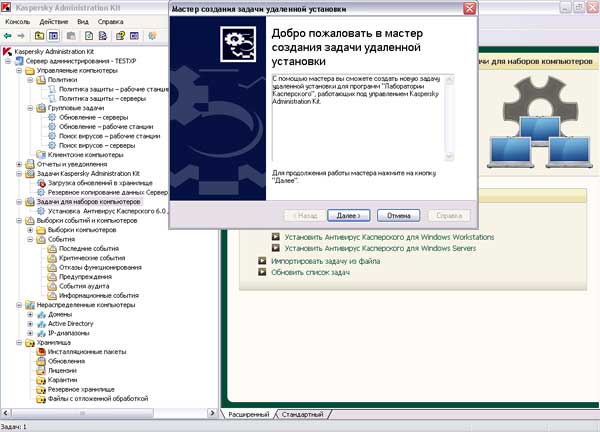This screenshot has height=432, width=600.
Task: Select Файлы с отложенной обработкой
Action: [98, 399]
